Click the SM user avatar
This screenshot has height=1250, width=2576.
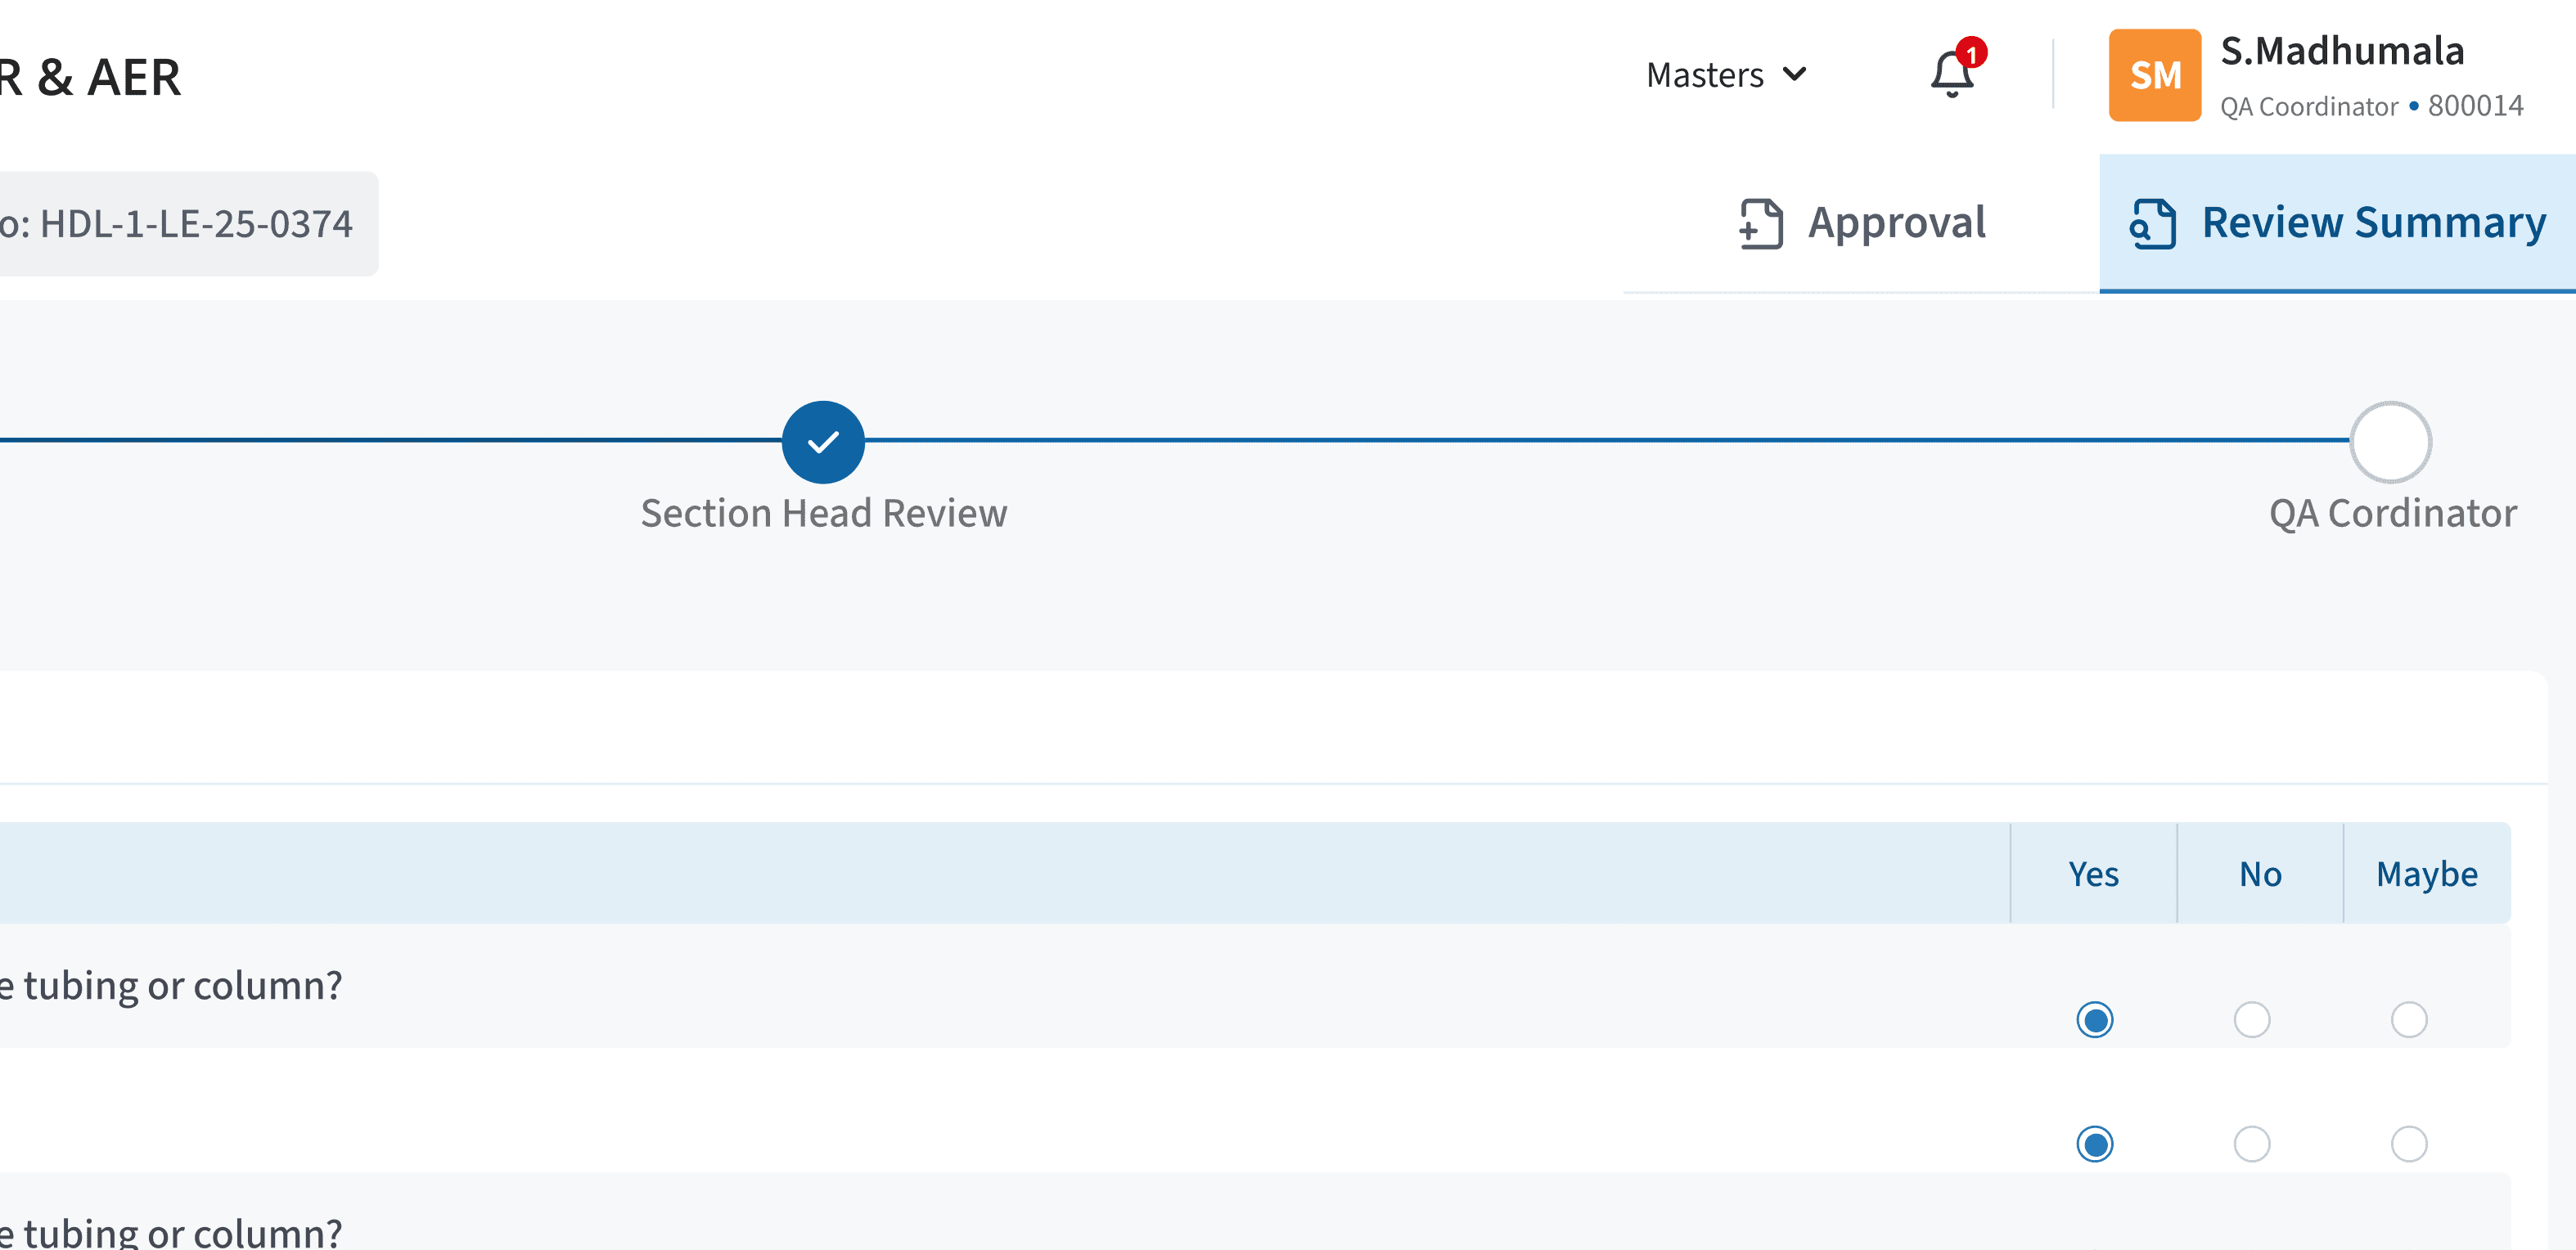coord(2154,76)
